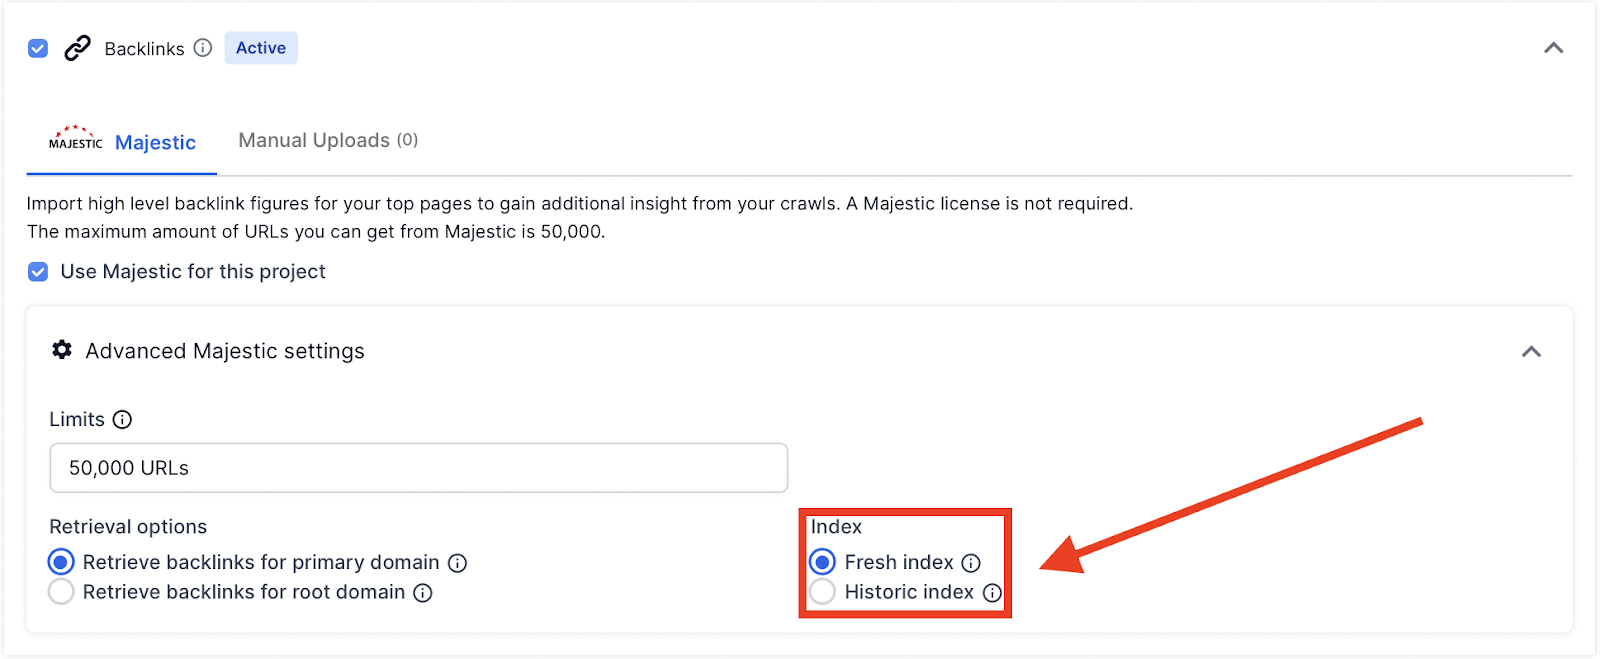Click info icon next to Historic index
This screenshot has height=659, width=1600.
[992, 593]
